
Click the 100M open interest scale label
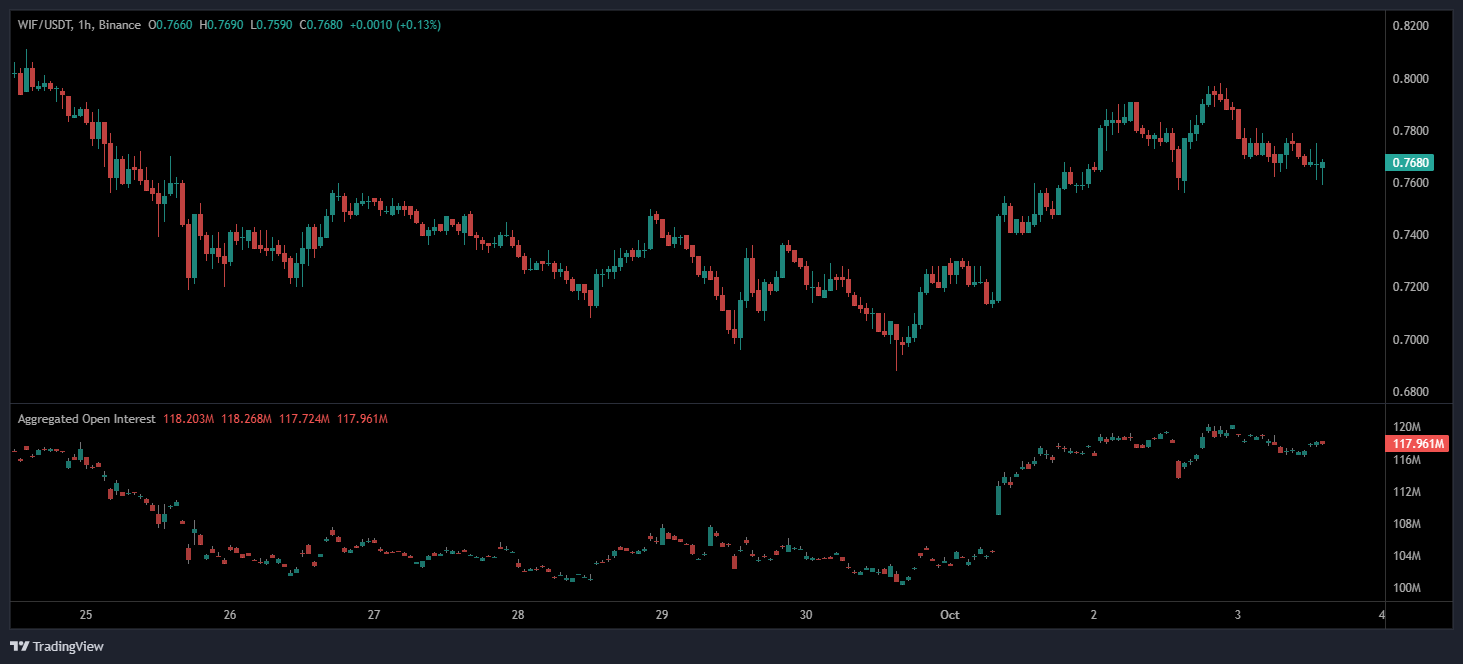[1406, 588]
